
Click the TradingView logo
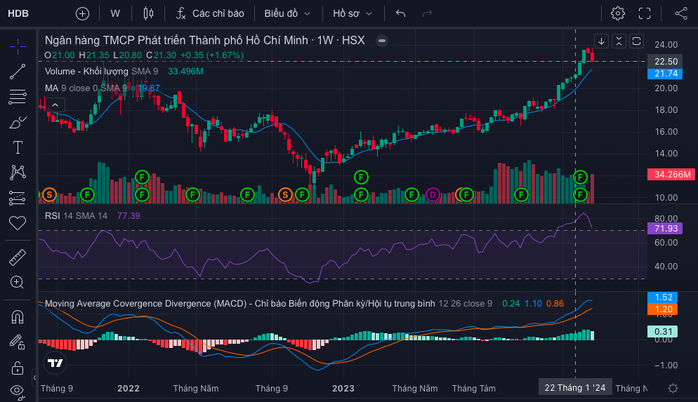(56, 363)
